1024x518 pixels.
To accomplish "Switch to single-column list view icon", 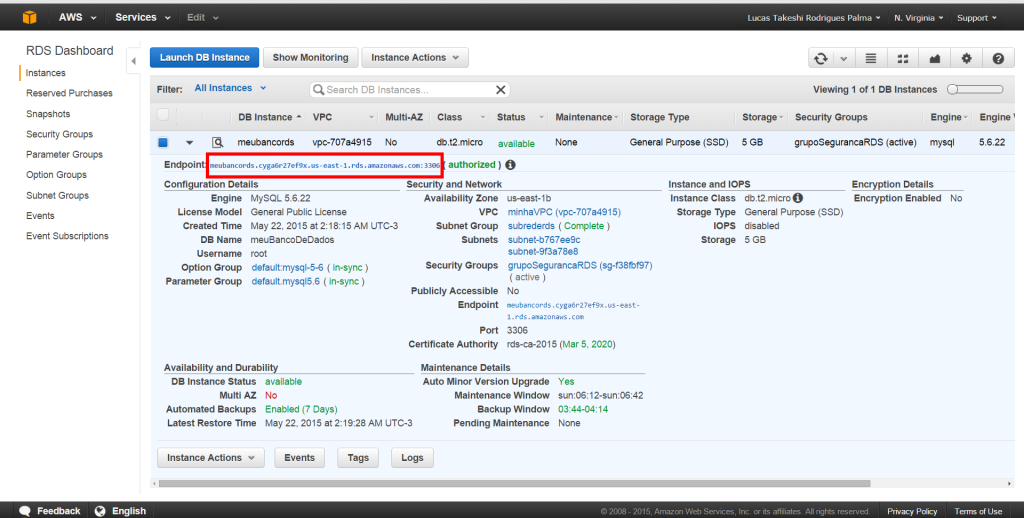I will (871, 58).
